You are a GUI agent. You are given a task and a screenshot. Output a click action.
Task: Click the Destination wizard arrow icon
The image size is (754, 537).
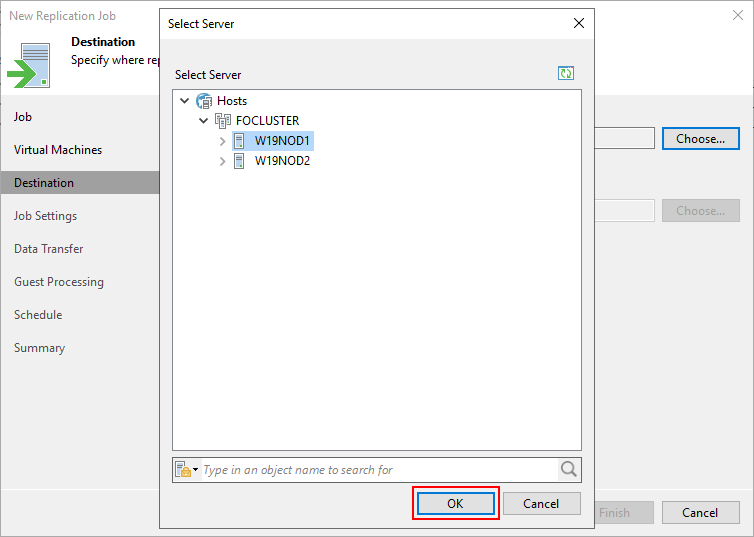(29, 66)
